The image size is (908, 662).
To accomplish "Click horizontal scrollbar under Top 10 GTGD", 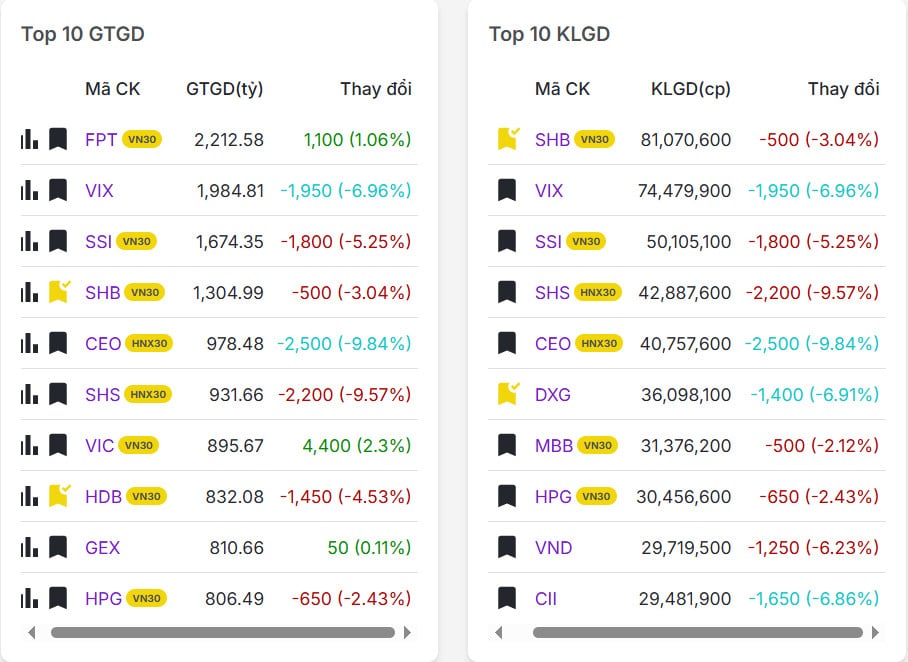I will click(x=222, y=632).
